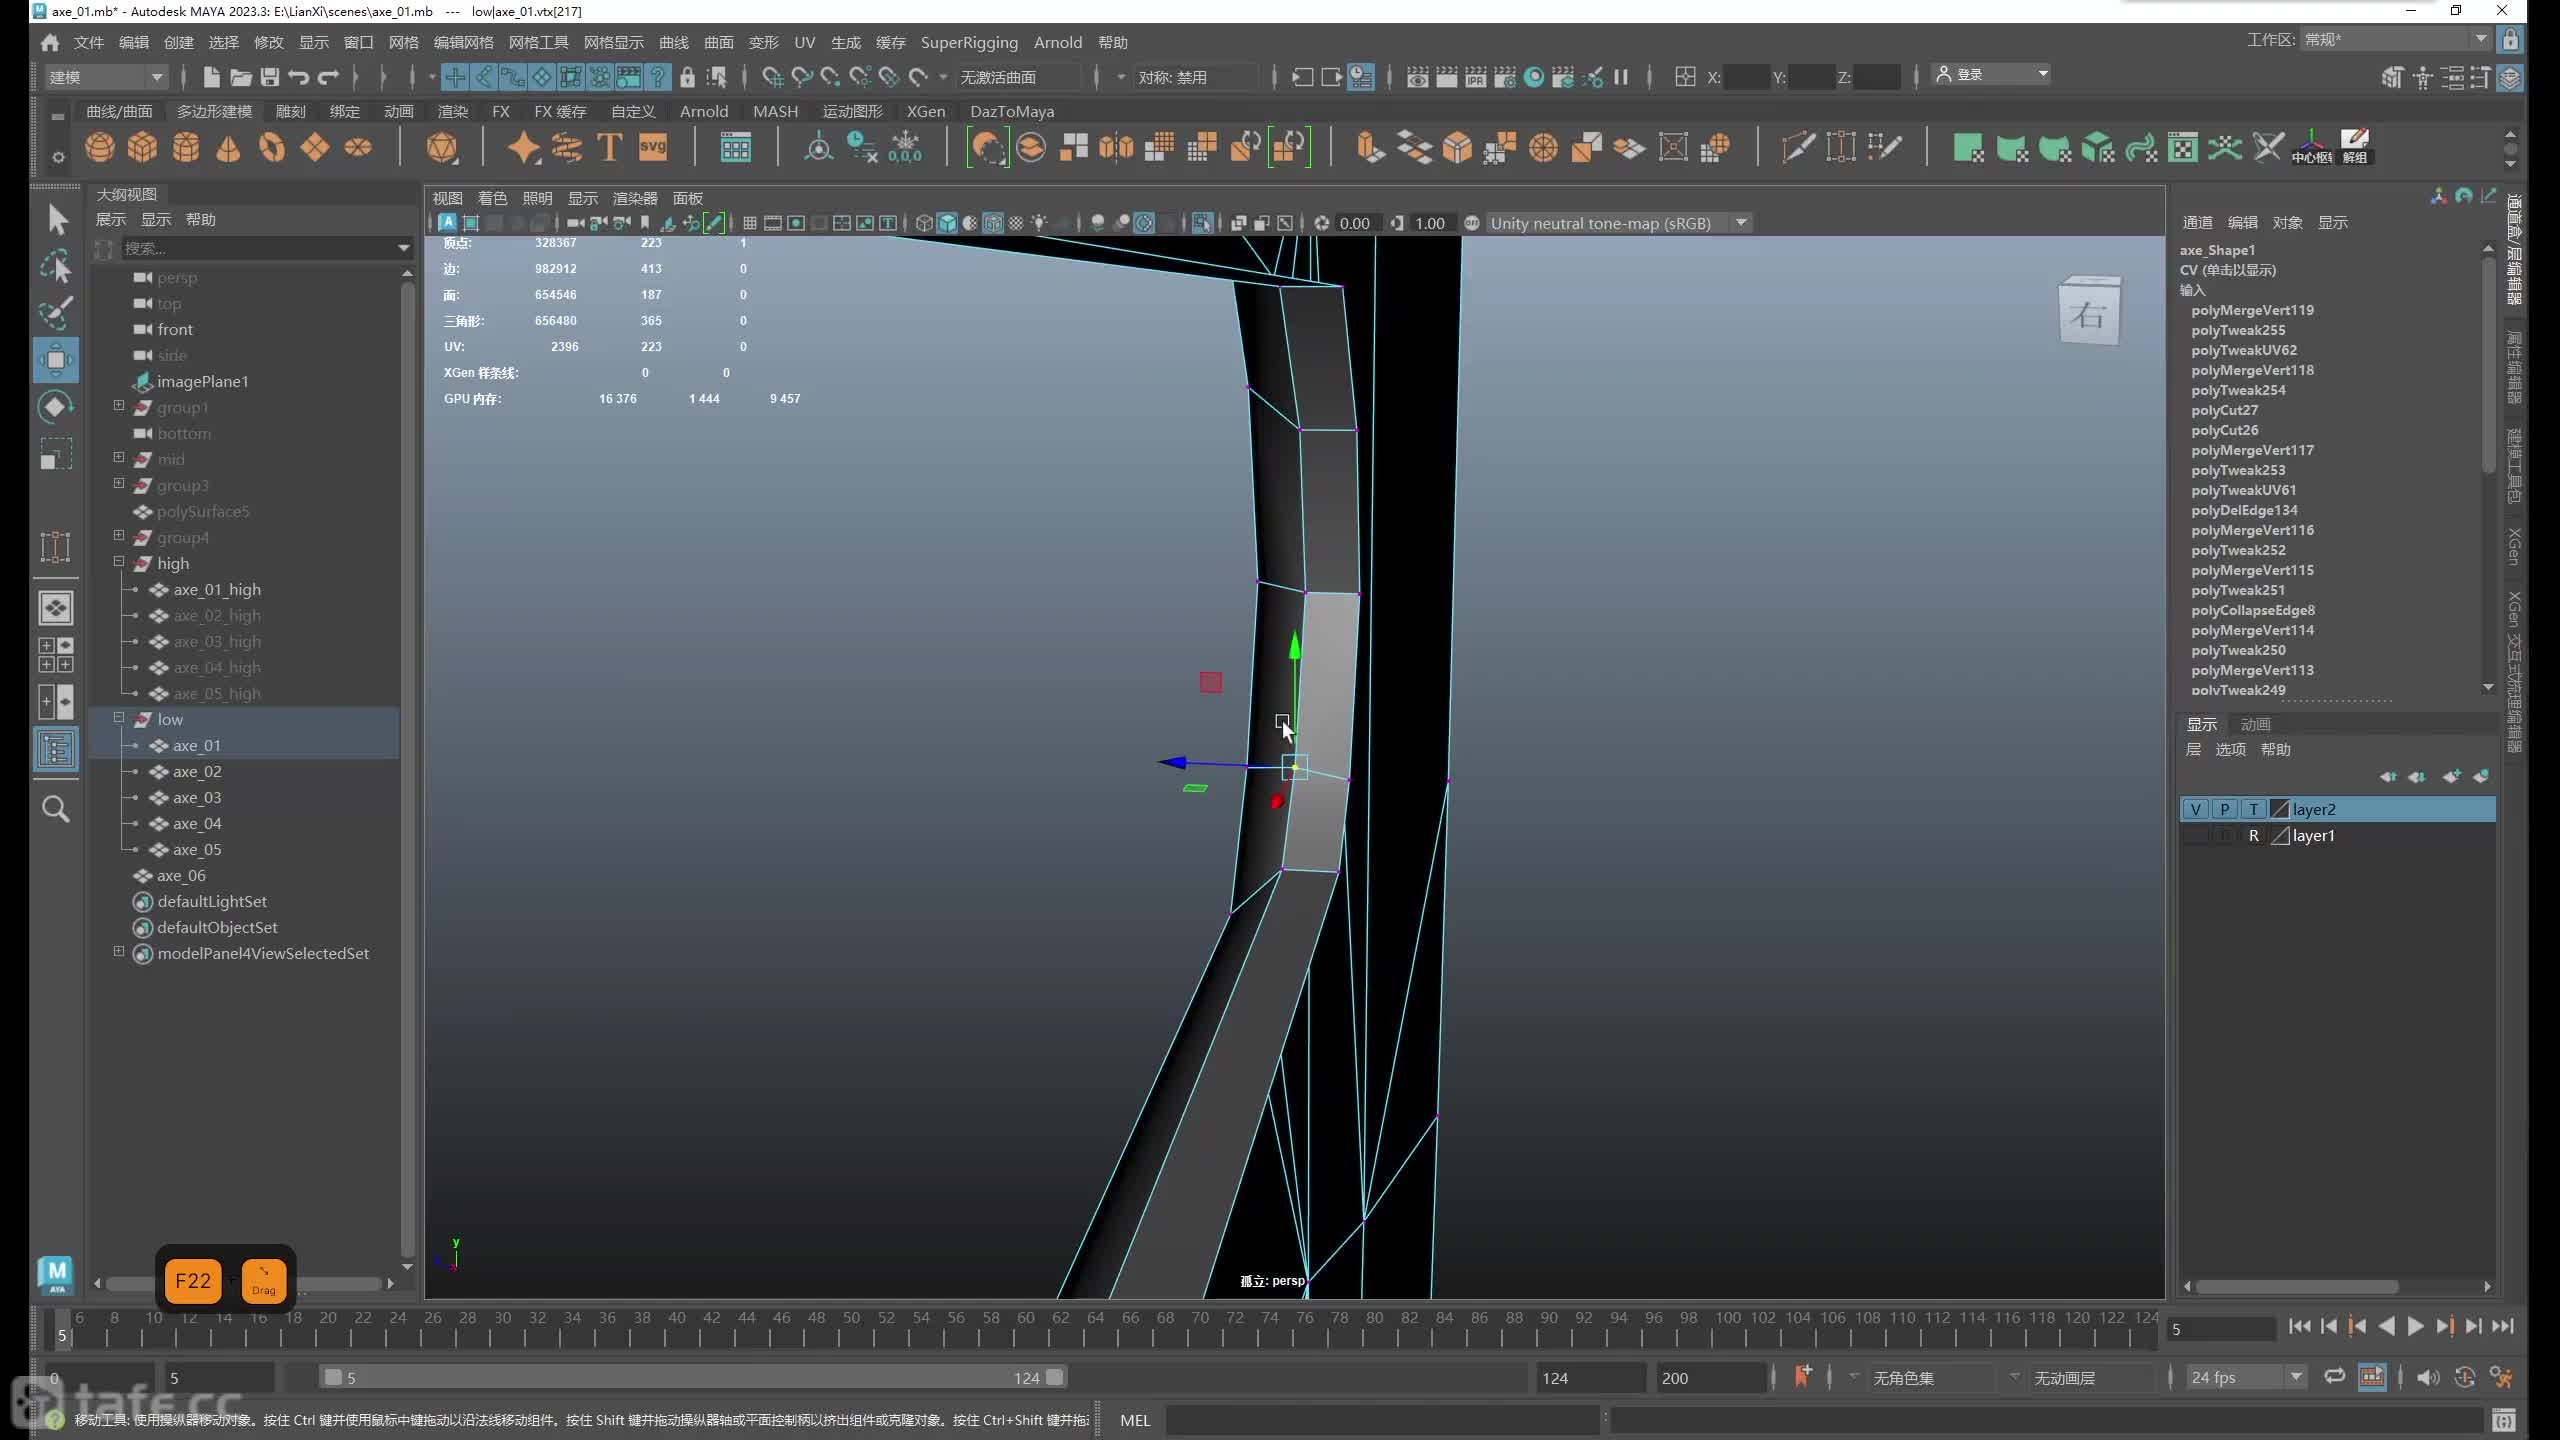The image size is (2560, 1440).
Task: Toggle the R display type of layer1
Action: tap(2253, 835)
